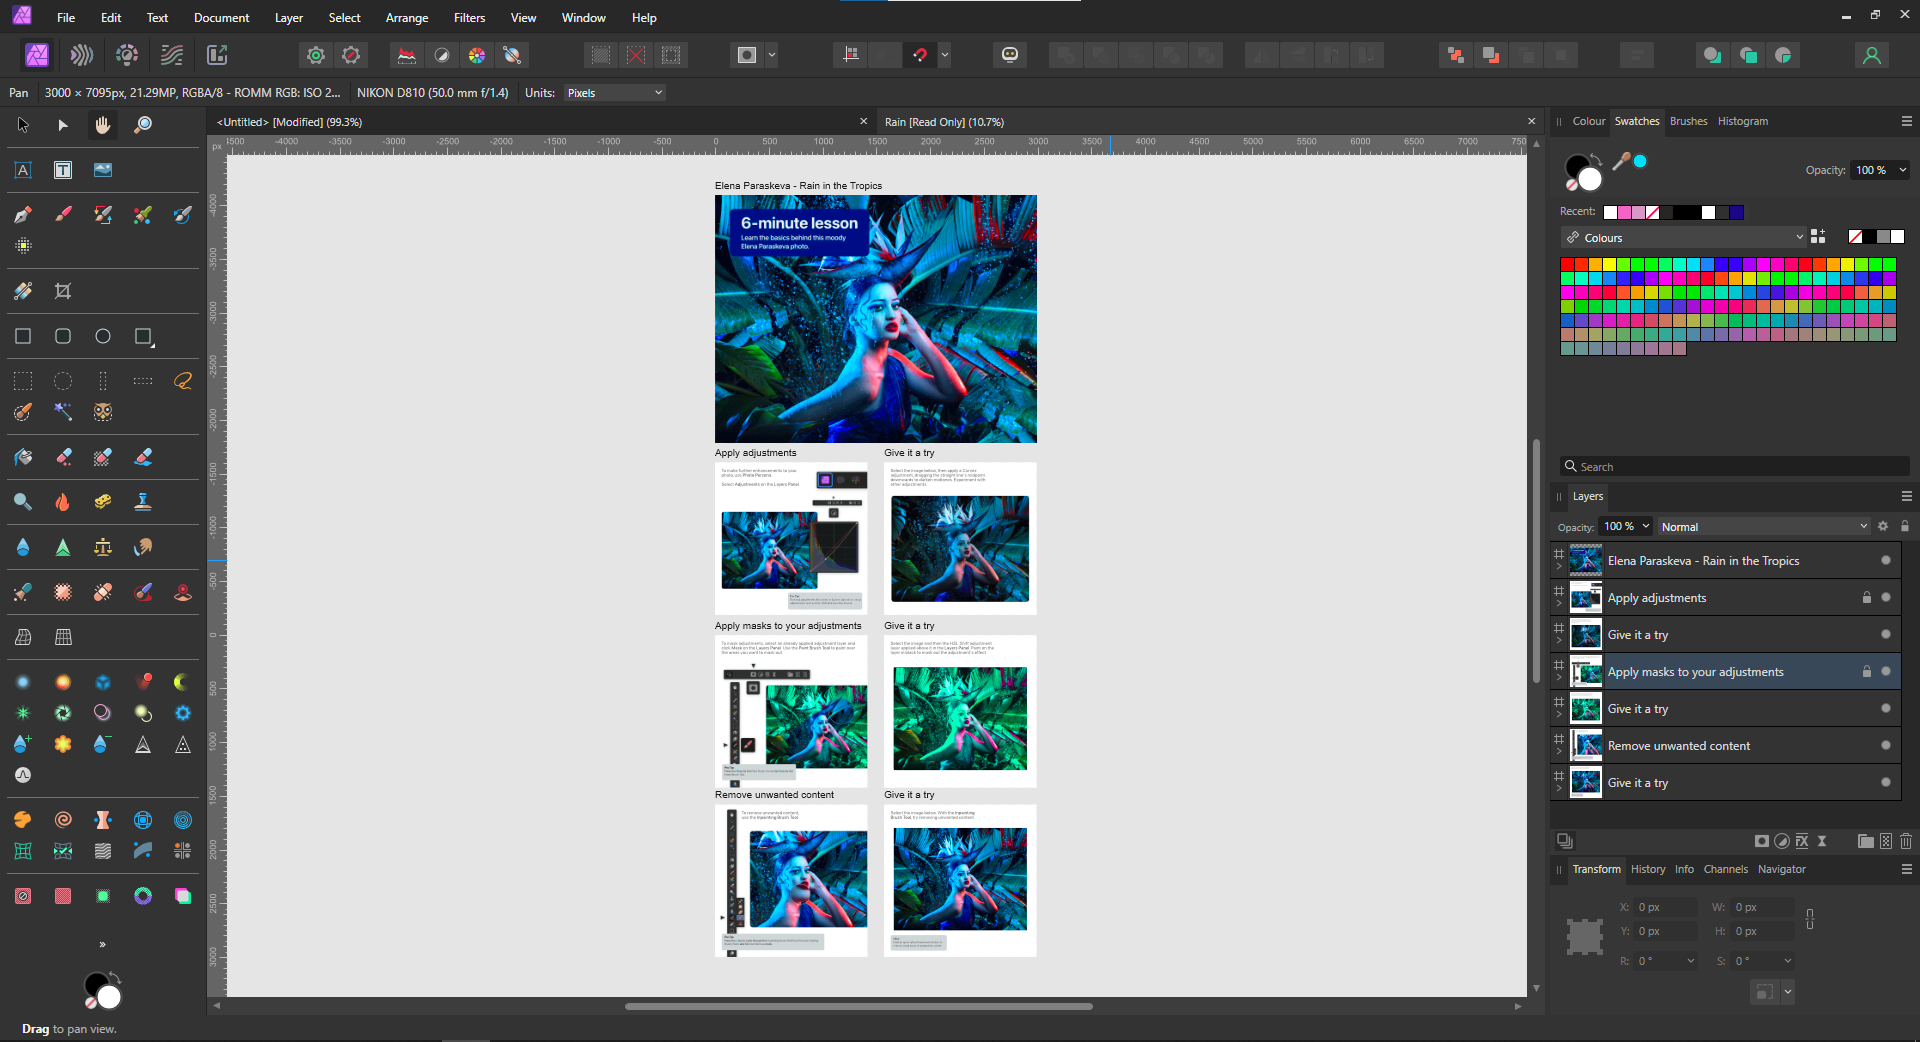Click the Deselect toolbar icon
This screenshot has width=1920, height=1042.
[x=636, y=55]
